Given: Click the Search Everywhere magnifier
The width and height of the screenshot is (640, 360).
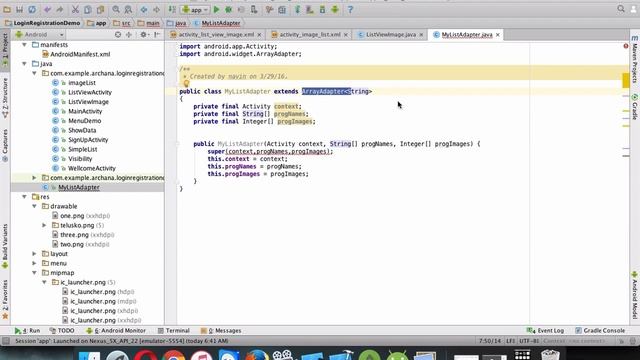Looking at the screenshot, I should pyautogui.click(x=621, y=9).
